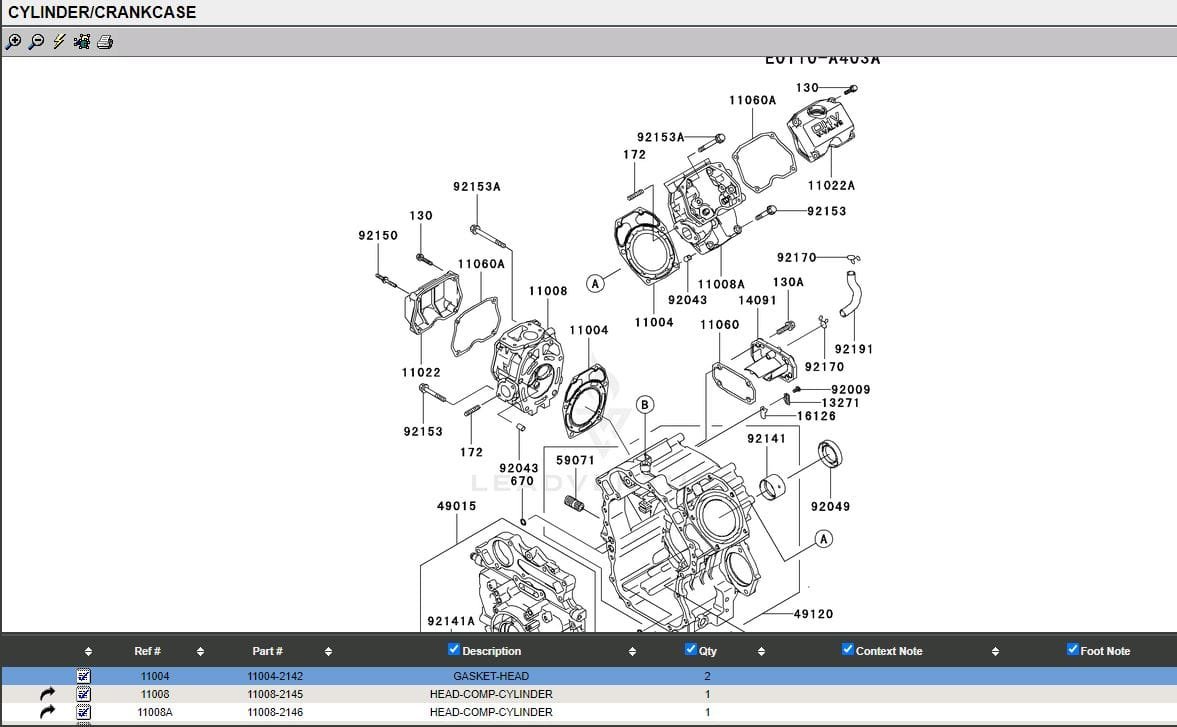Disable the Context Note checkbox
The image size is (1177, 727).
[x=848, y=650]
